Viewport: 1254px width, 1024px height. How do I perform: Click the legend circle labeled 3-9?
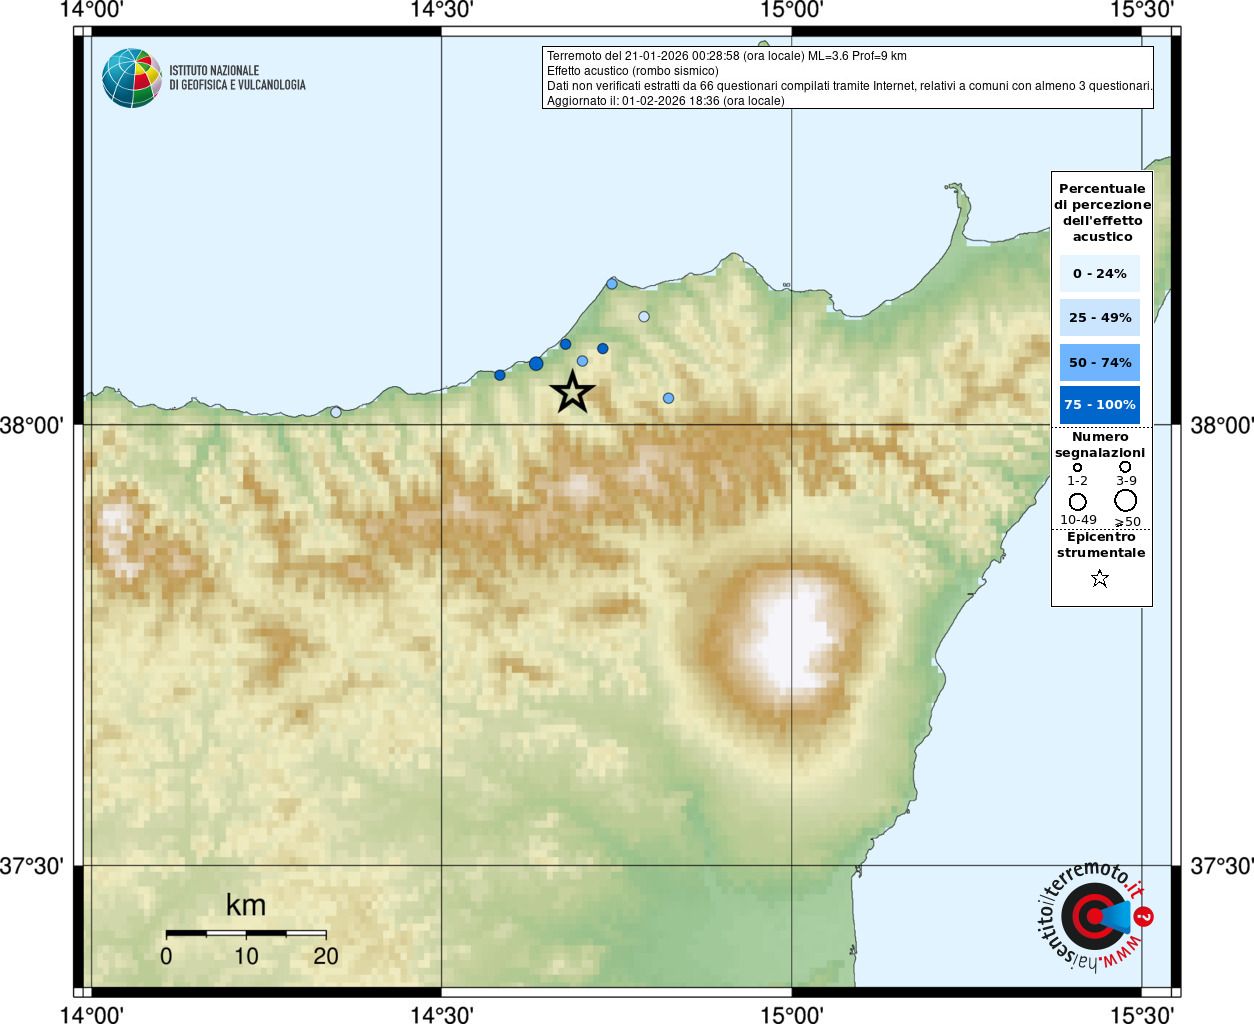1125,466
